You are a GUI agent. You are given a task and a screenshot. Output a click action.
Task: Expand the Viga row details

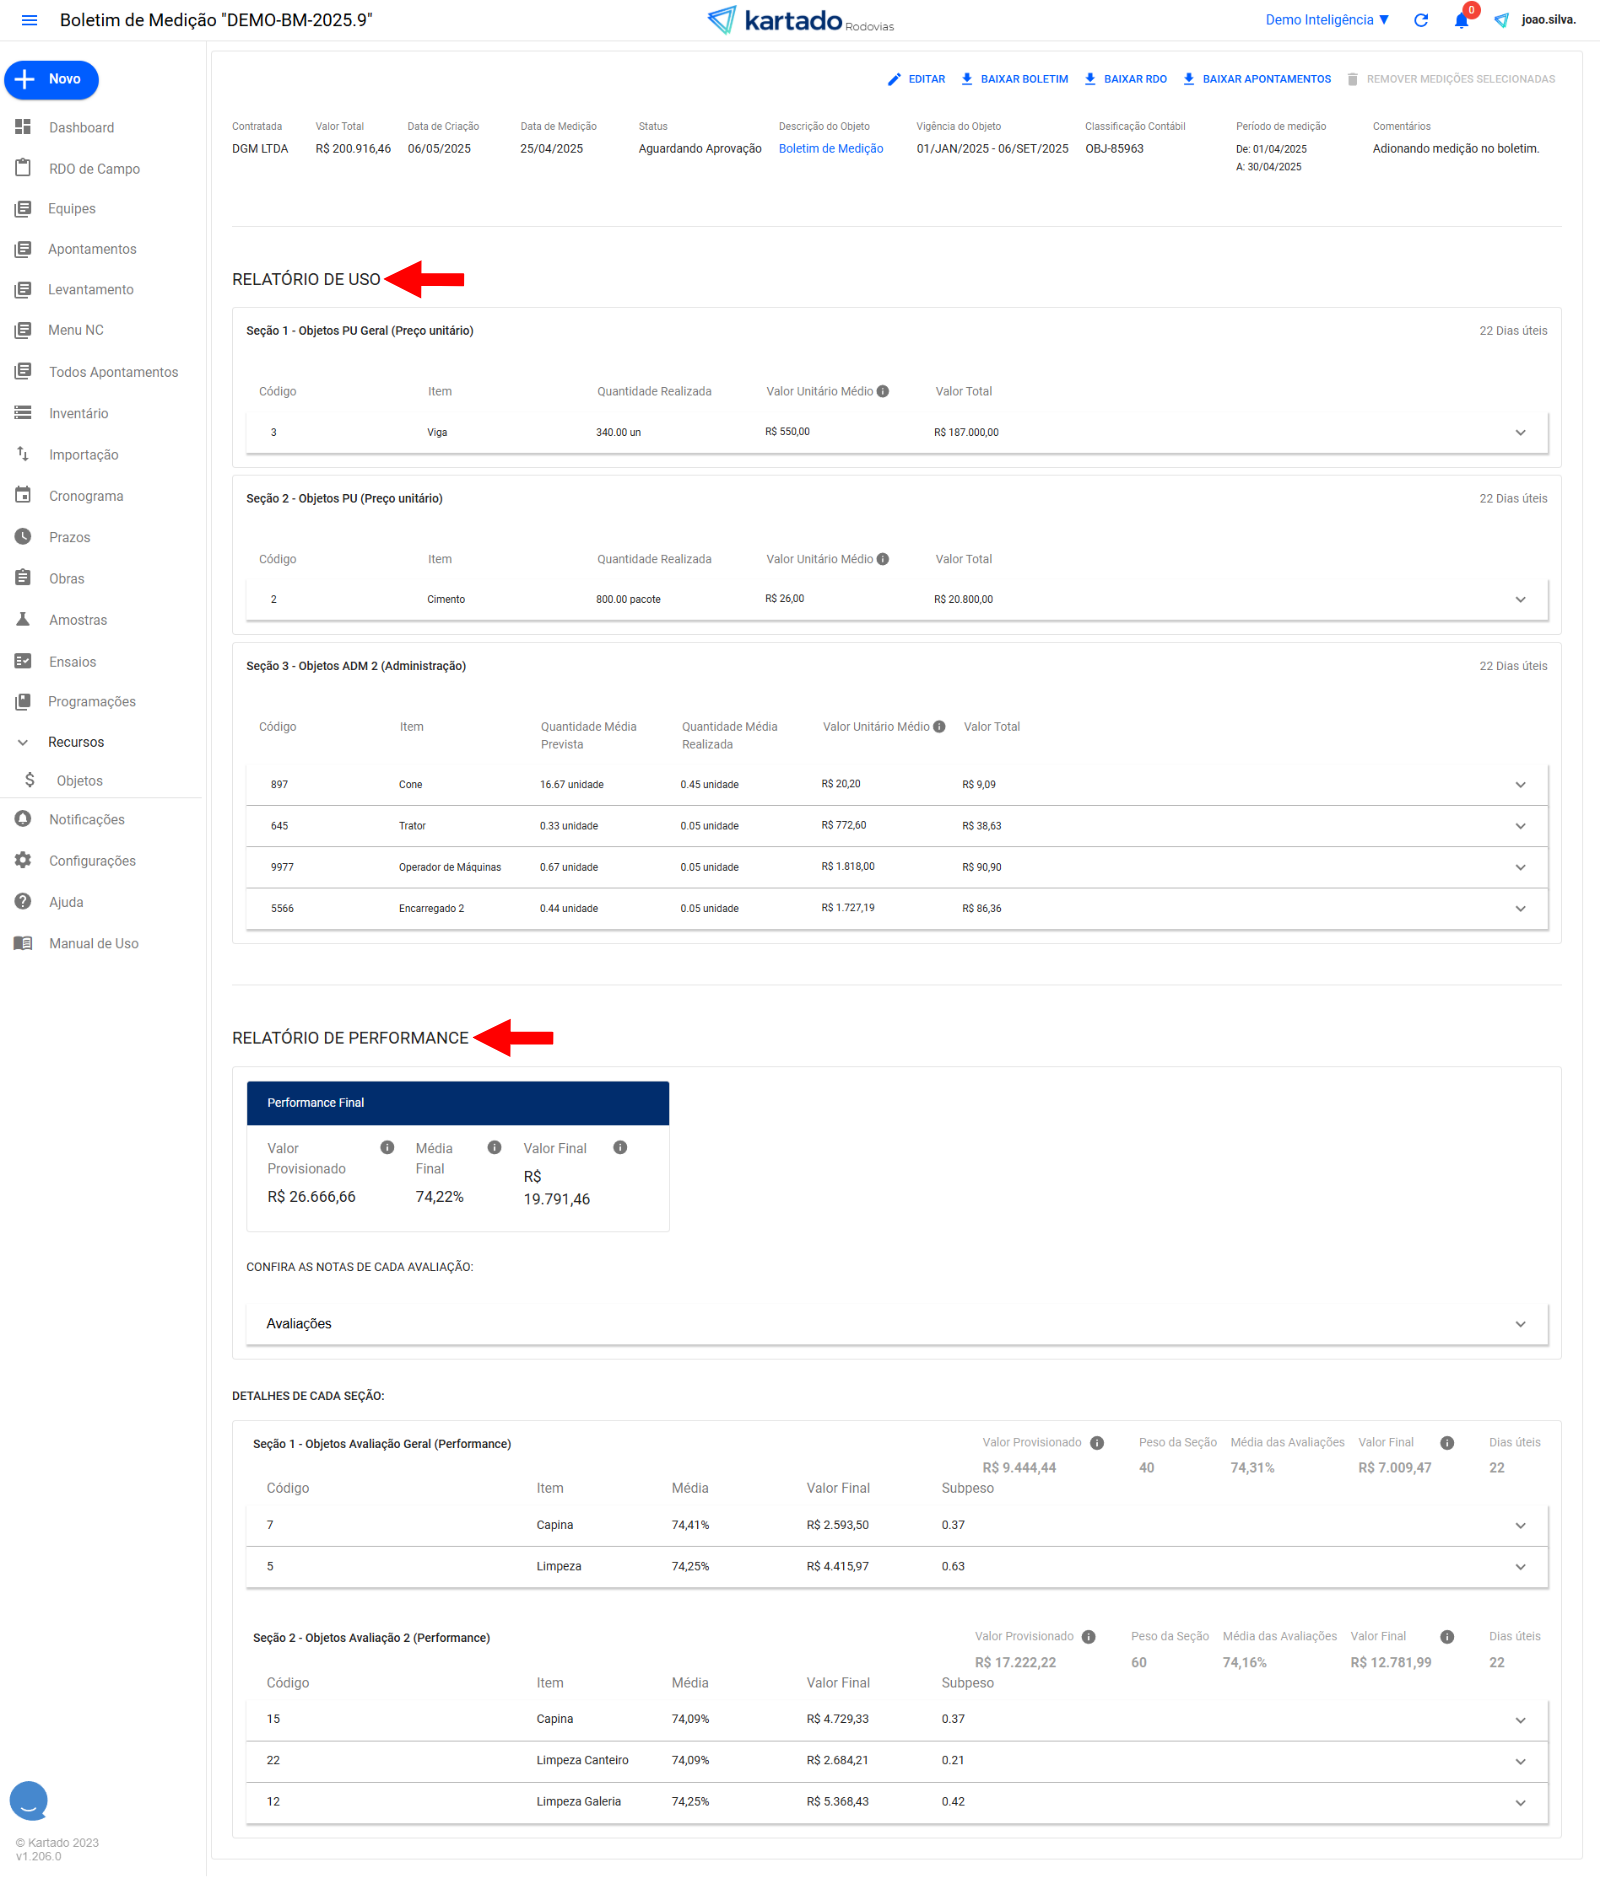(x=1520, y=433)
